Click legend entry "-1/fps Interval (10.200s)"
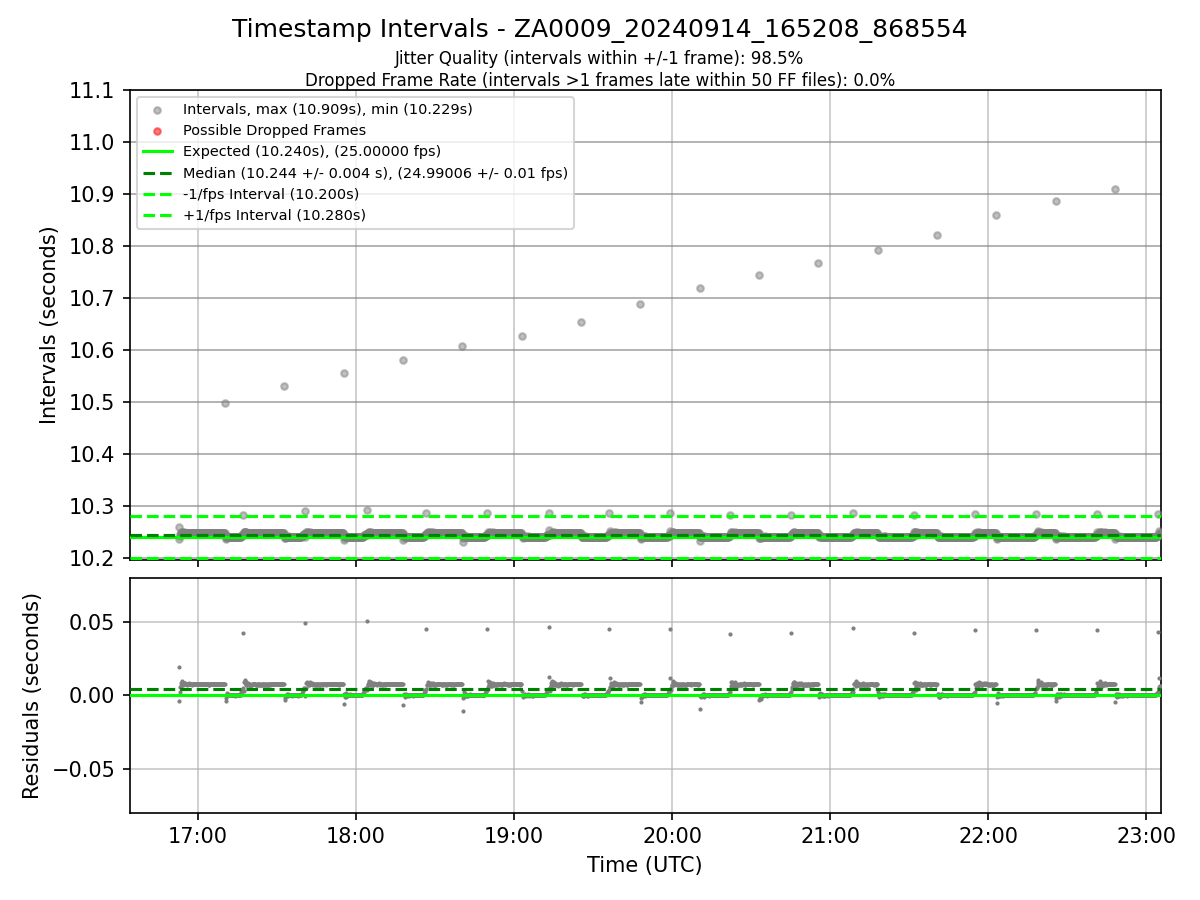 point(271,194)
